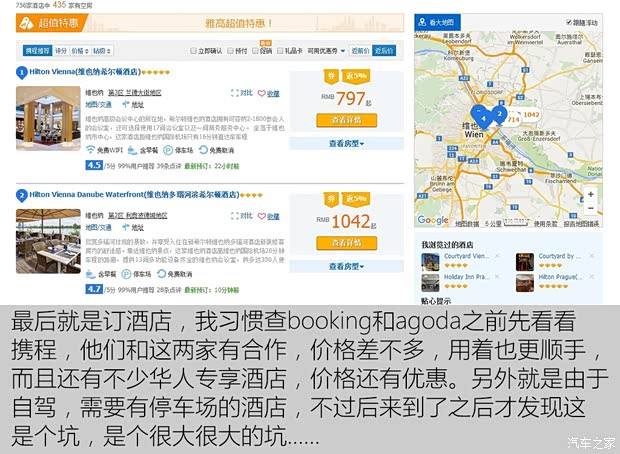Toggle 跟随浮动 checkbox above the map
620x454 pixels.
tap(569, 23)
